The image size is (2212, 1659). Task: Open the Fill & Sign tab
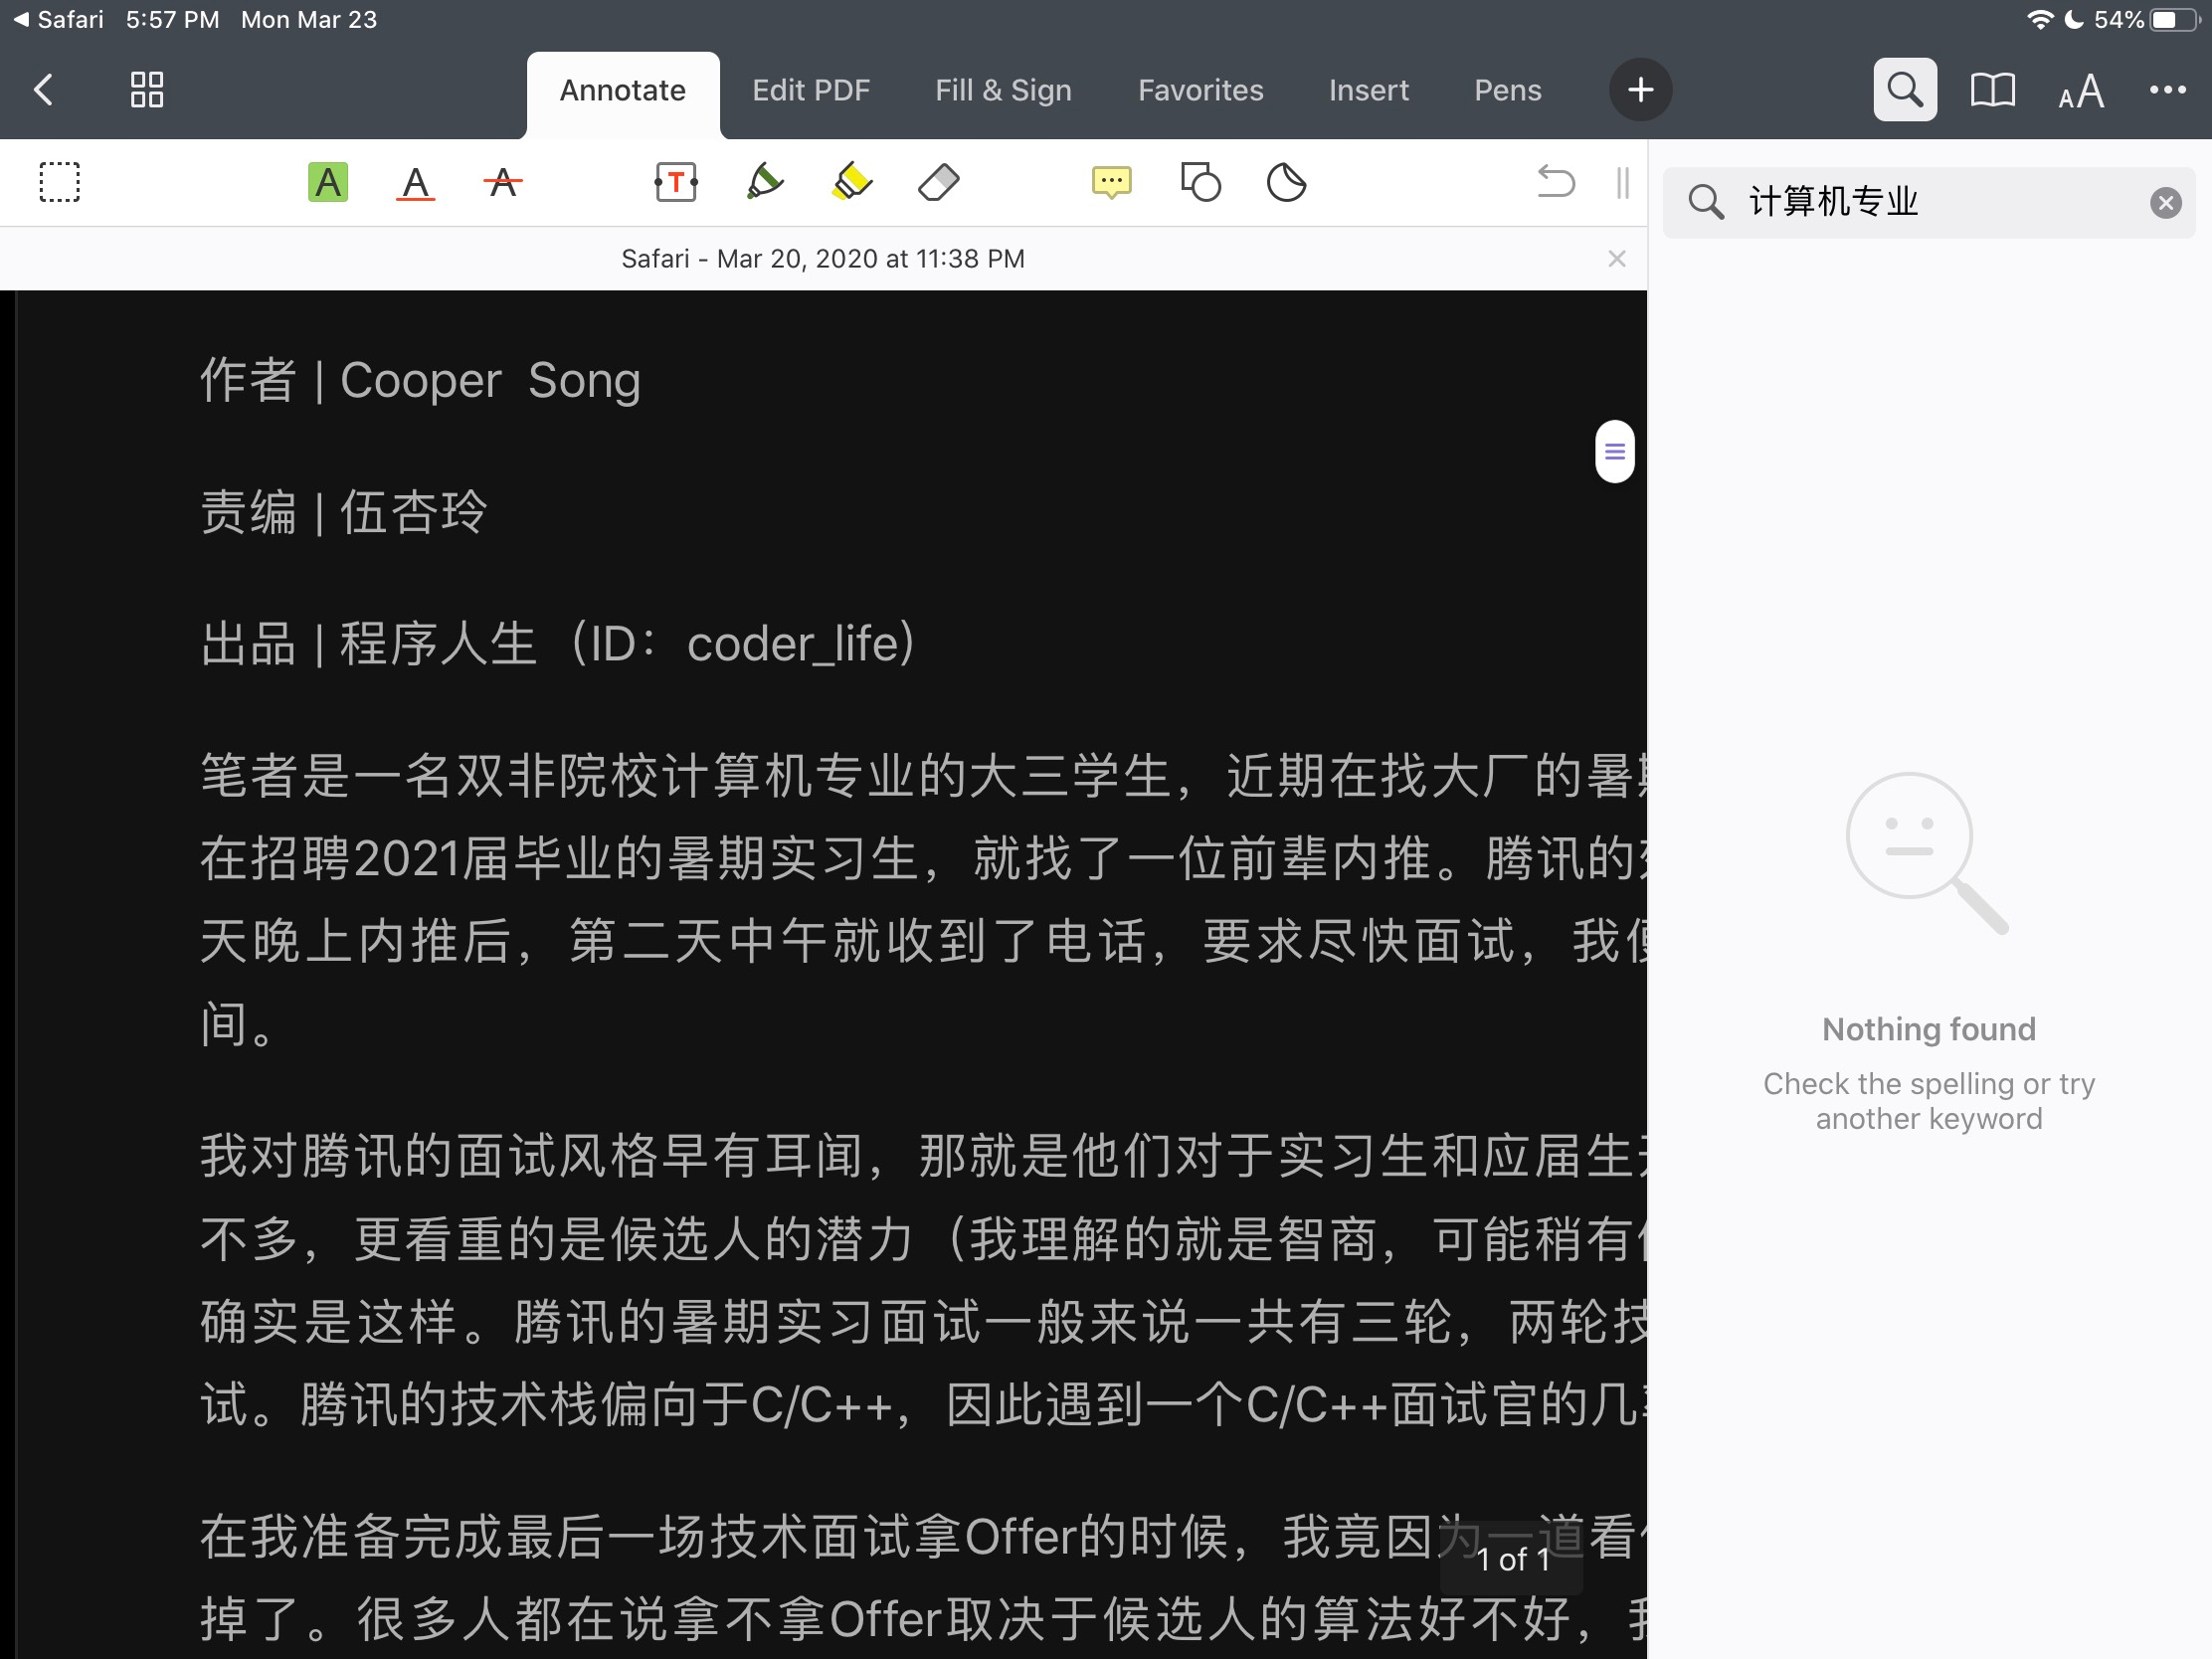point(1002,91)
